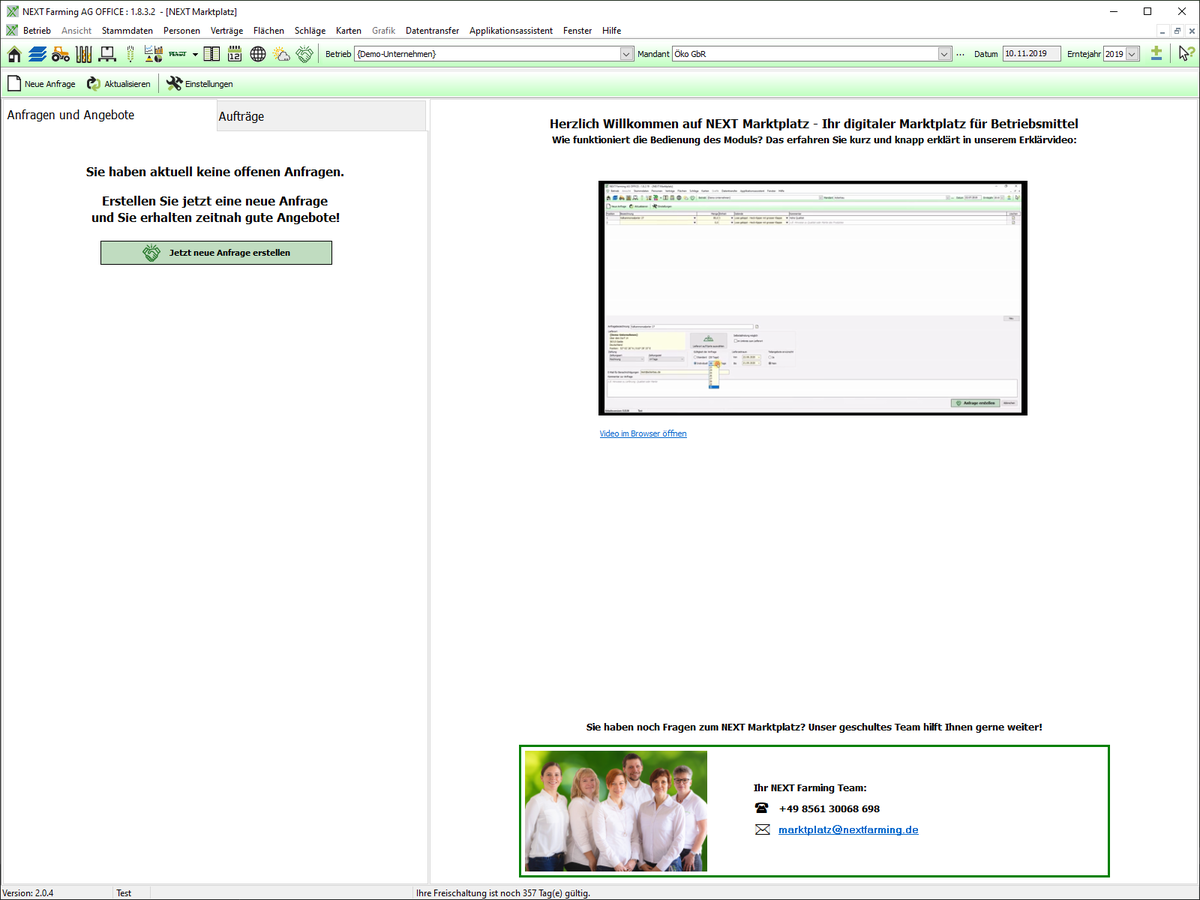1200x900 pixels.
Task: Open the Schläge menu
Action: click(310, 31)
